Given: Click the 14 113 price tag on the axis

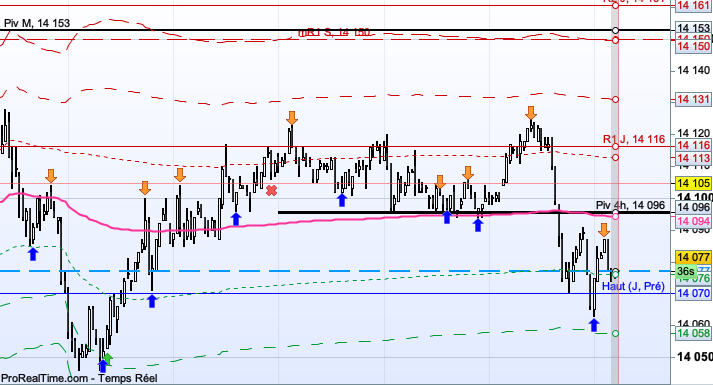Looking at the screenshot, I should (693, 158).
